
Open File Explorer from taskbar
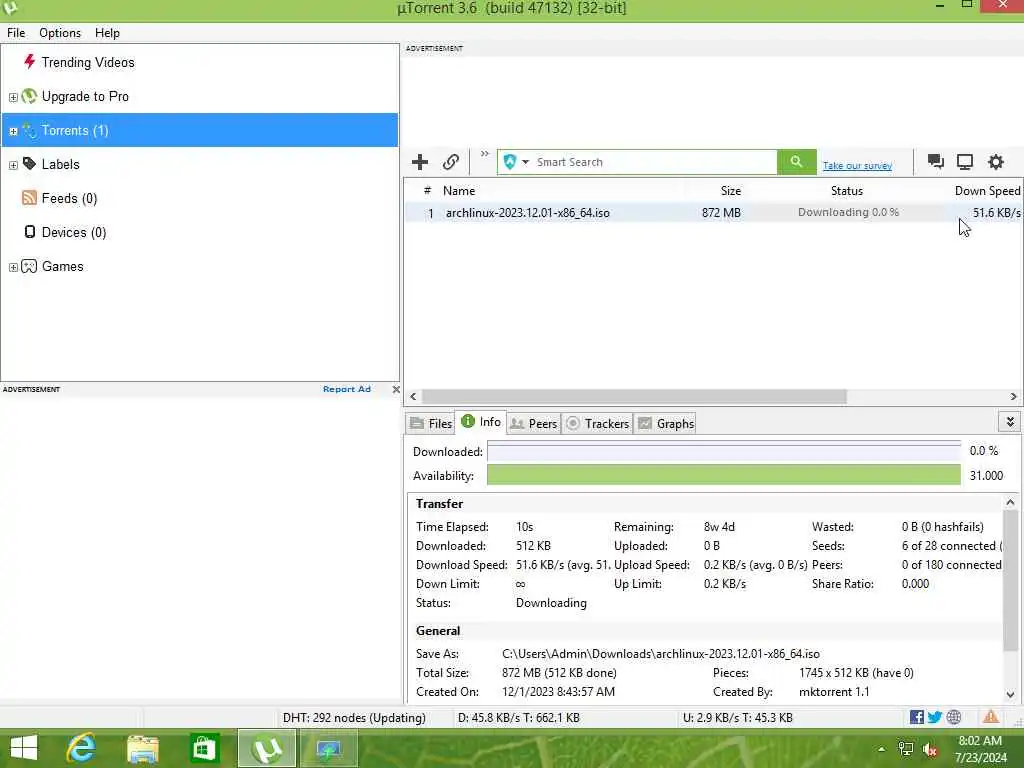click(x=142, y=749)
